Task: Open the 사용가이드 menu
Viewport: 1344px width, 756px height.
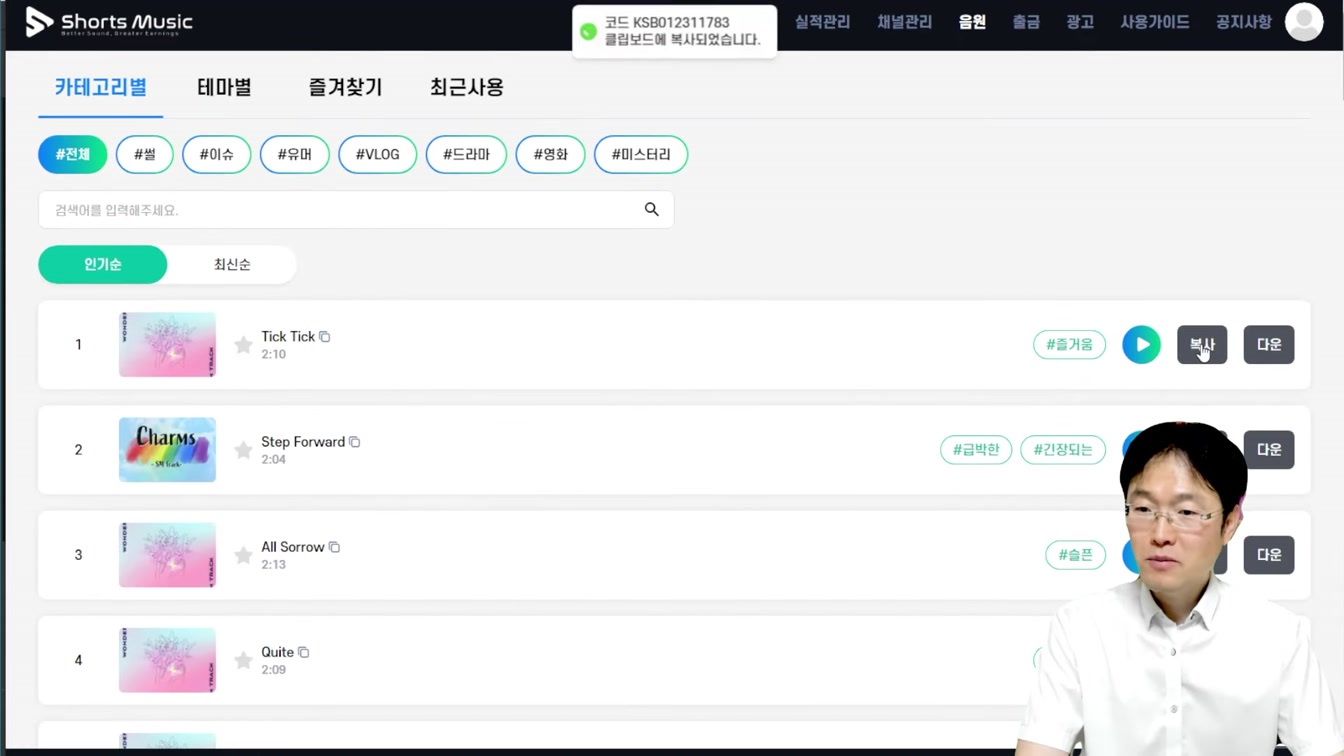Action: [x=1155, y=22]
